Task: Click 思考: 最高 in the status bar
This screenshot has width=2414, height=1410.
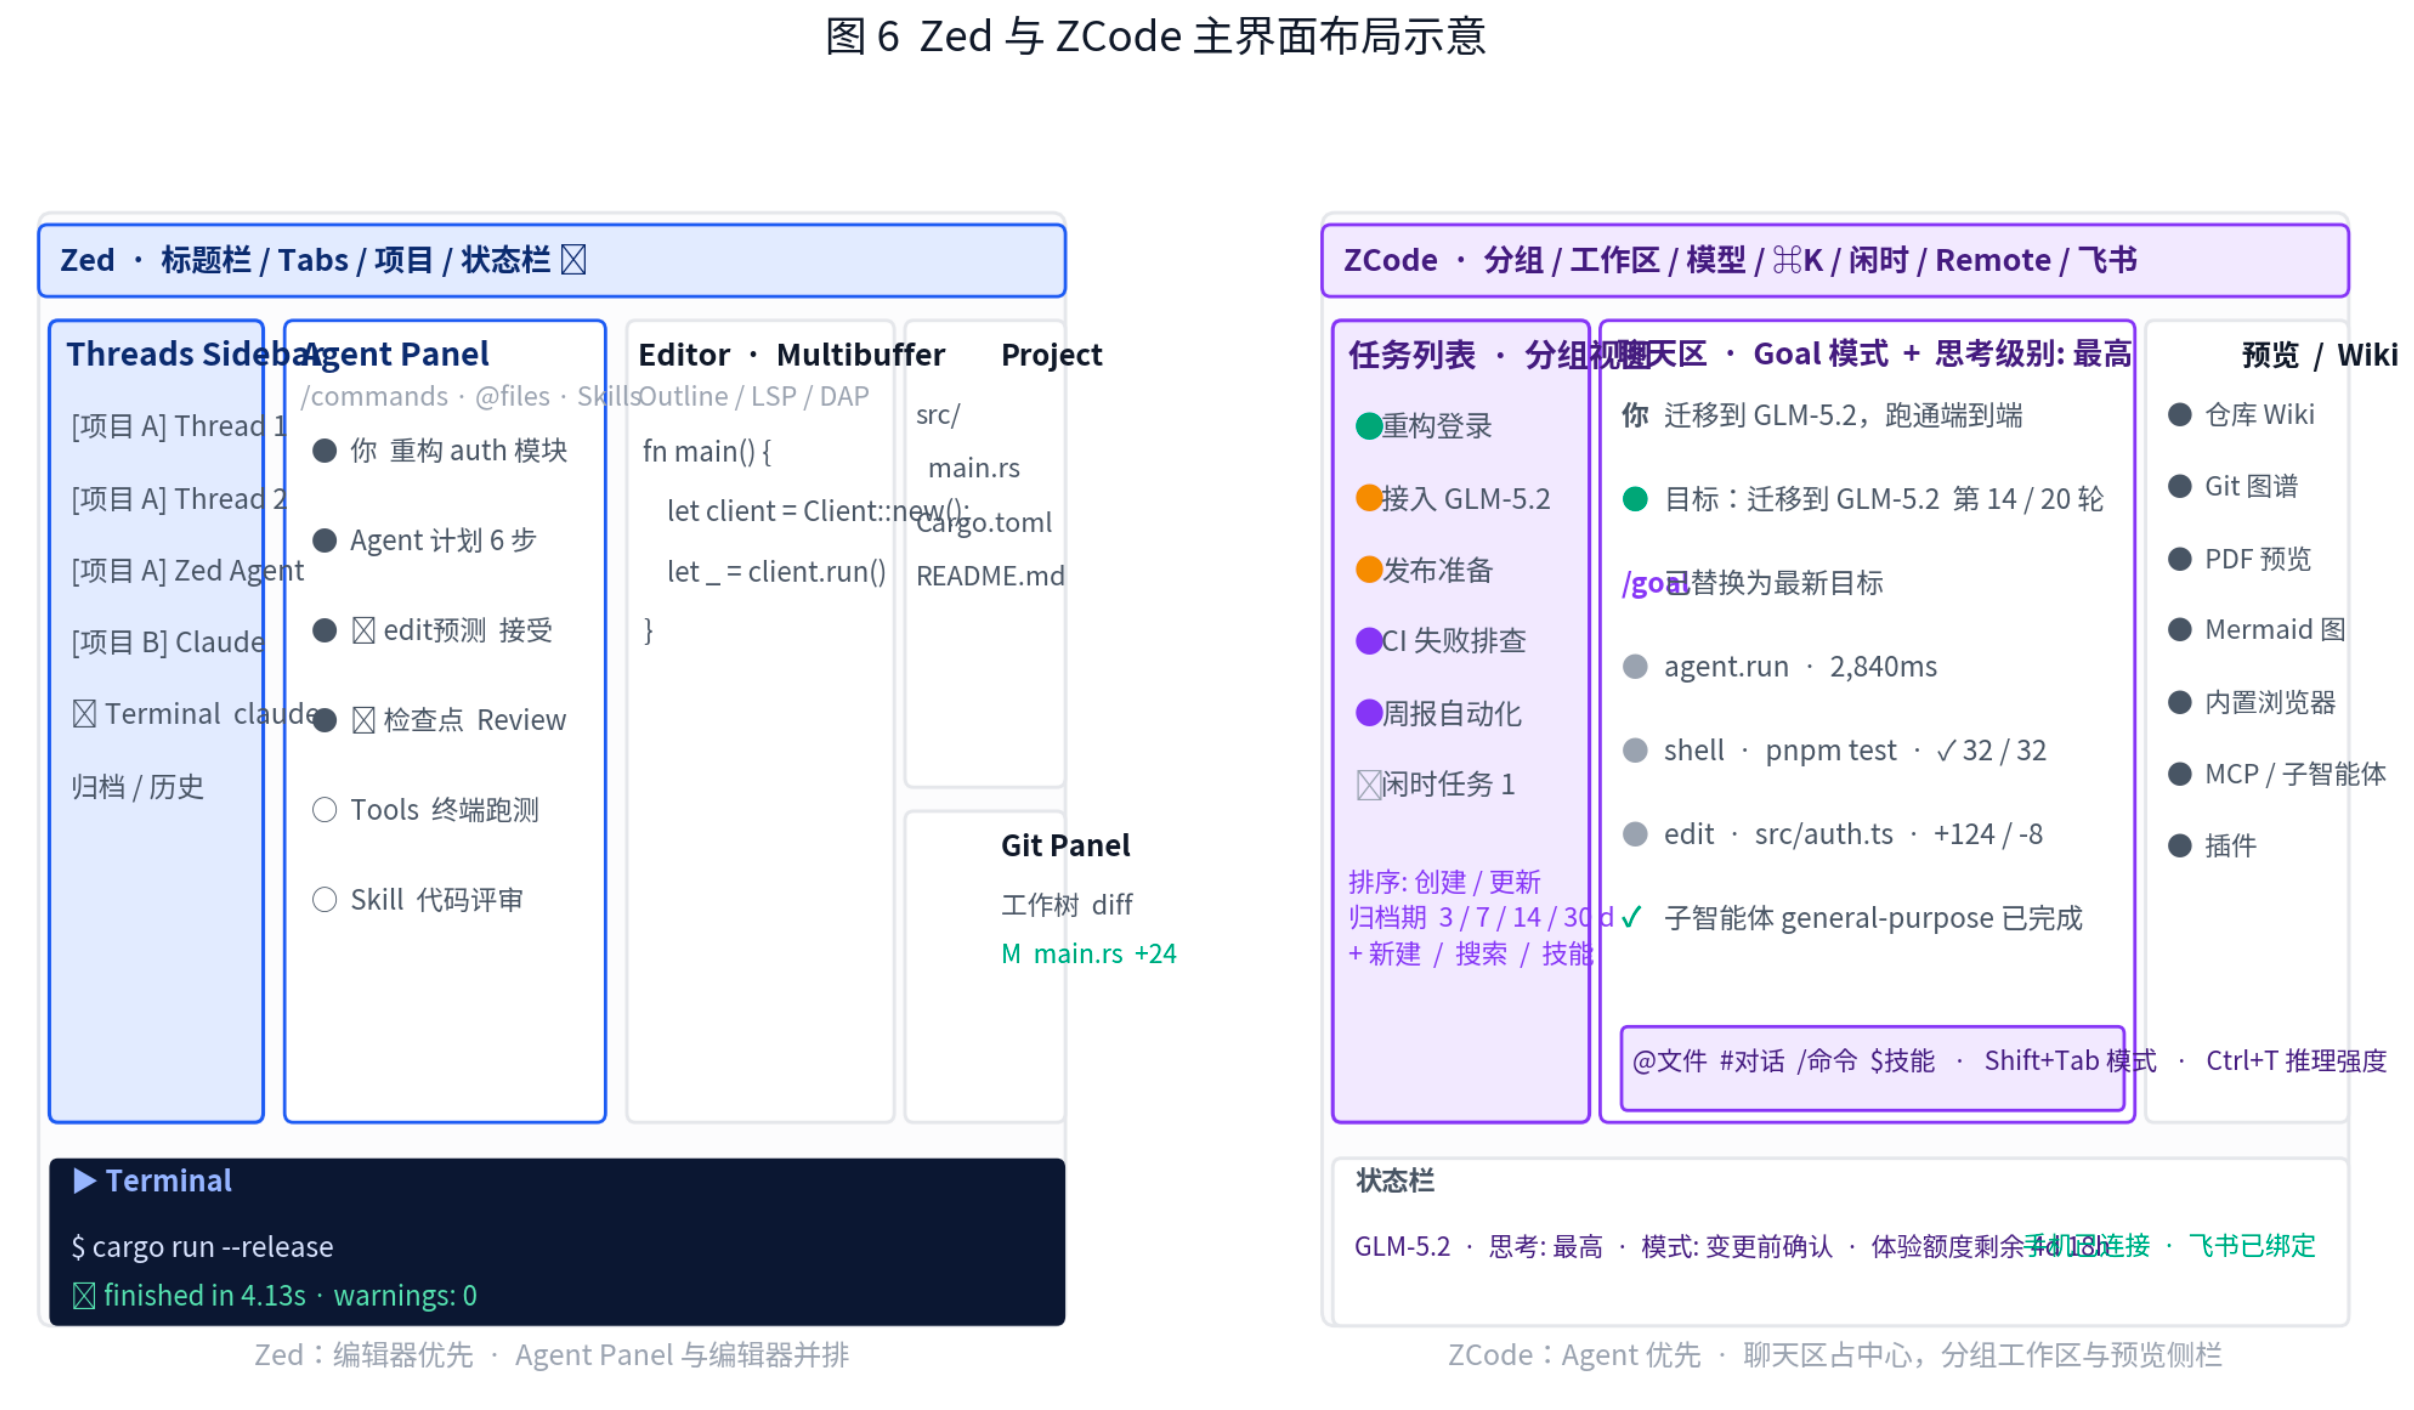Action: point(1545,1246)
